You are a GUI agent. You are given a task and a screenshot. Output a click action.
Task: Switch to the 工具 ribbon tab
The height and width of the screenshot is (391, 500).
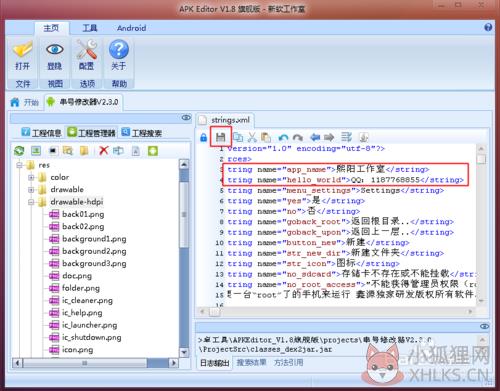coord(90,28)
